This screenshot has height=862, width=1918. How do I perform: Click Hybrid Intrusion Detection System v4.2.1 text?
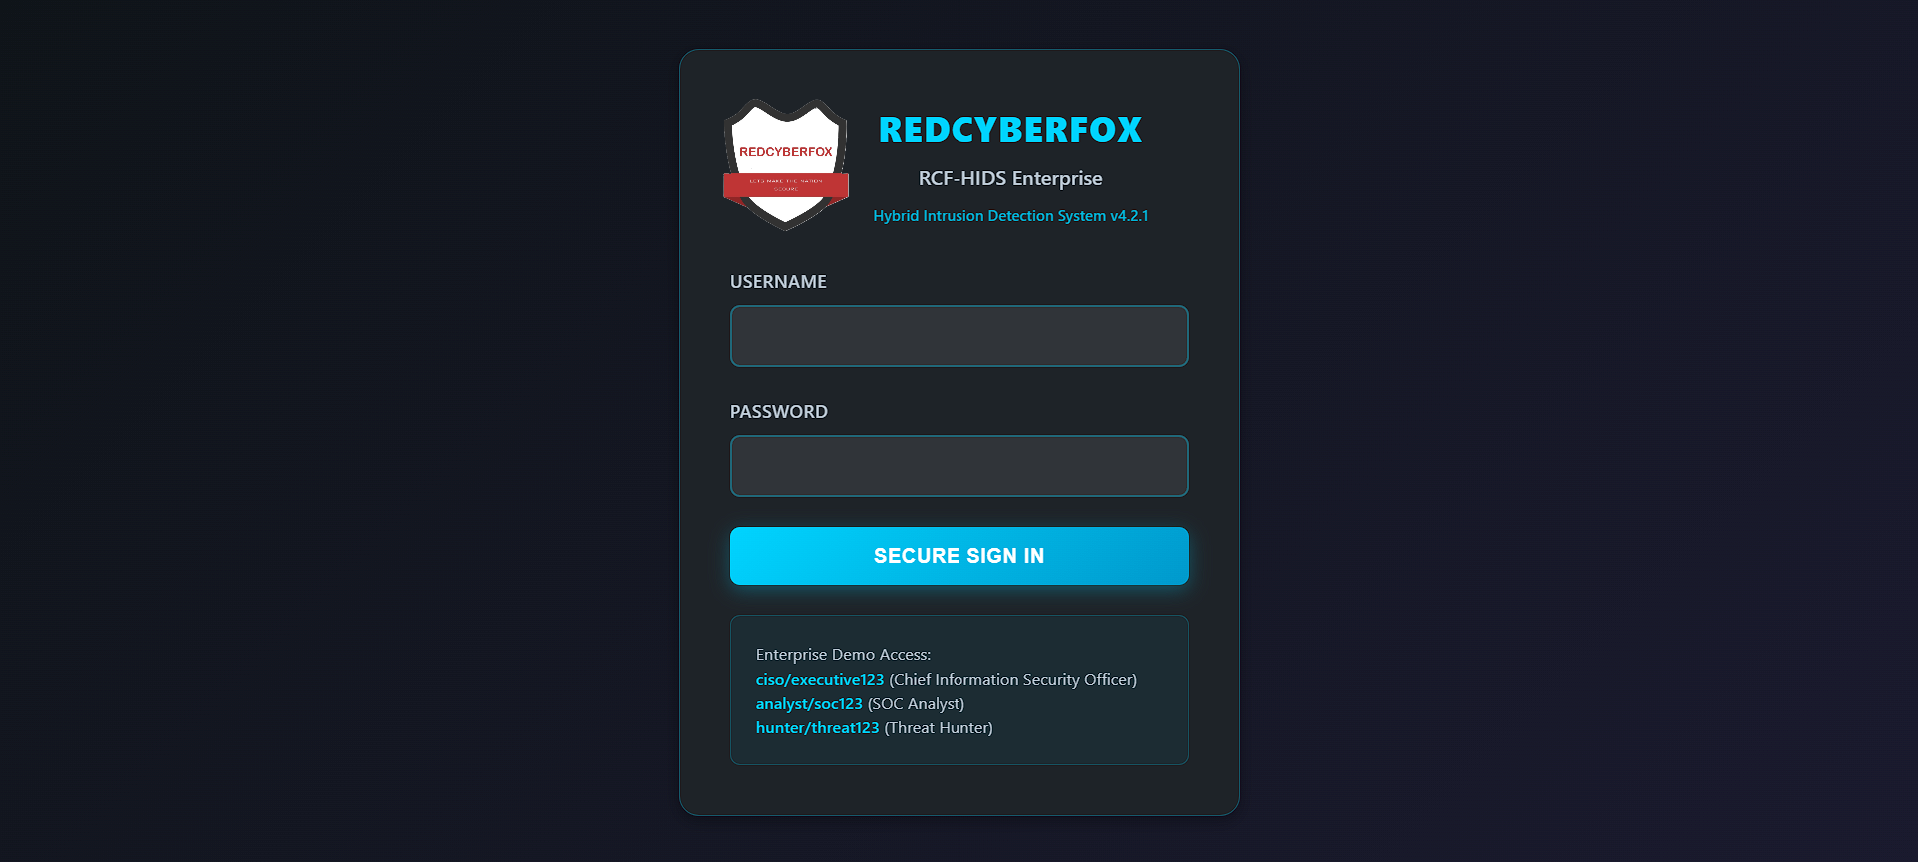1010,216
